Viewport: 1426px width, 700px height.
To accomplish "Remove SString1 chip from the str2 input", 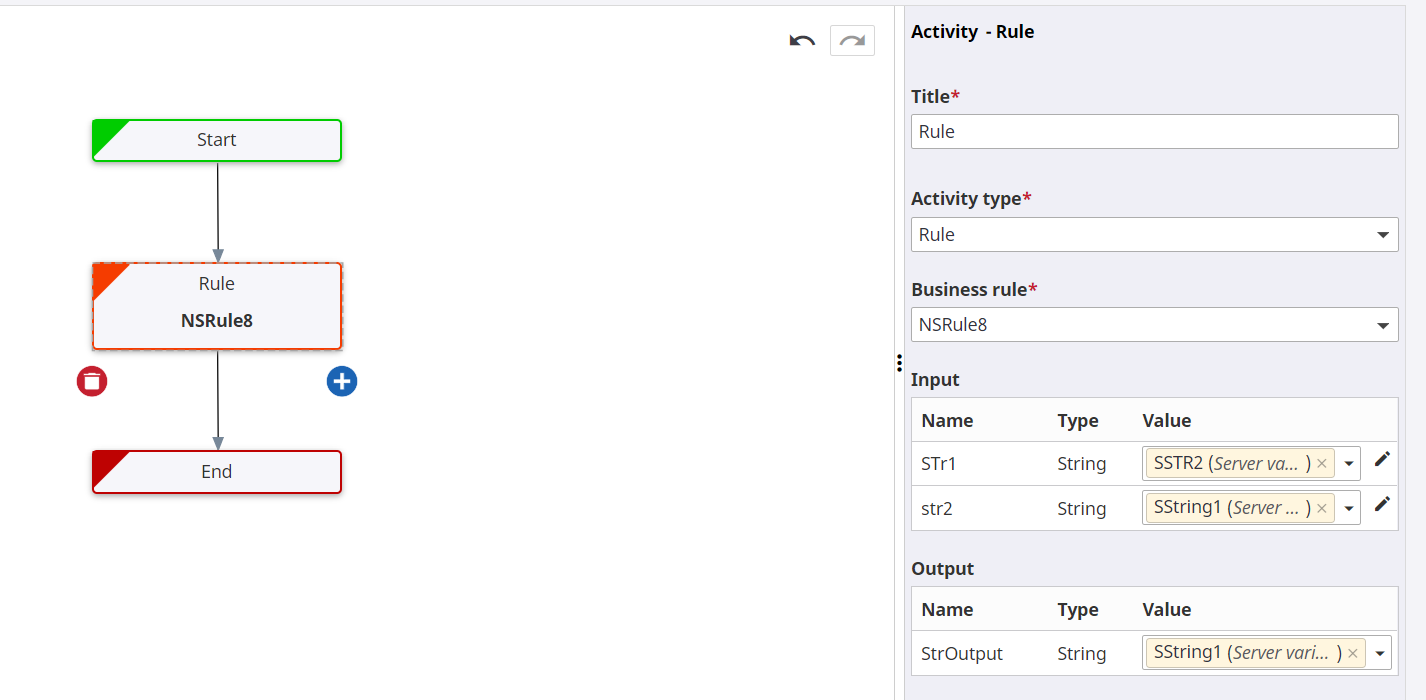I will point(1322,507).
